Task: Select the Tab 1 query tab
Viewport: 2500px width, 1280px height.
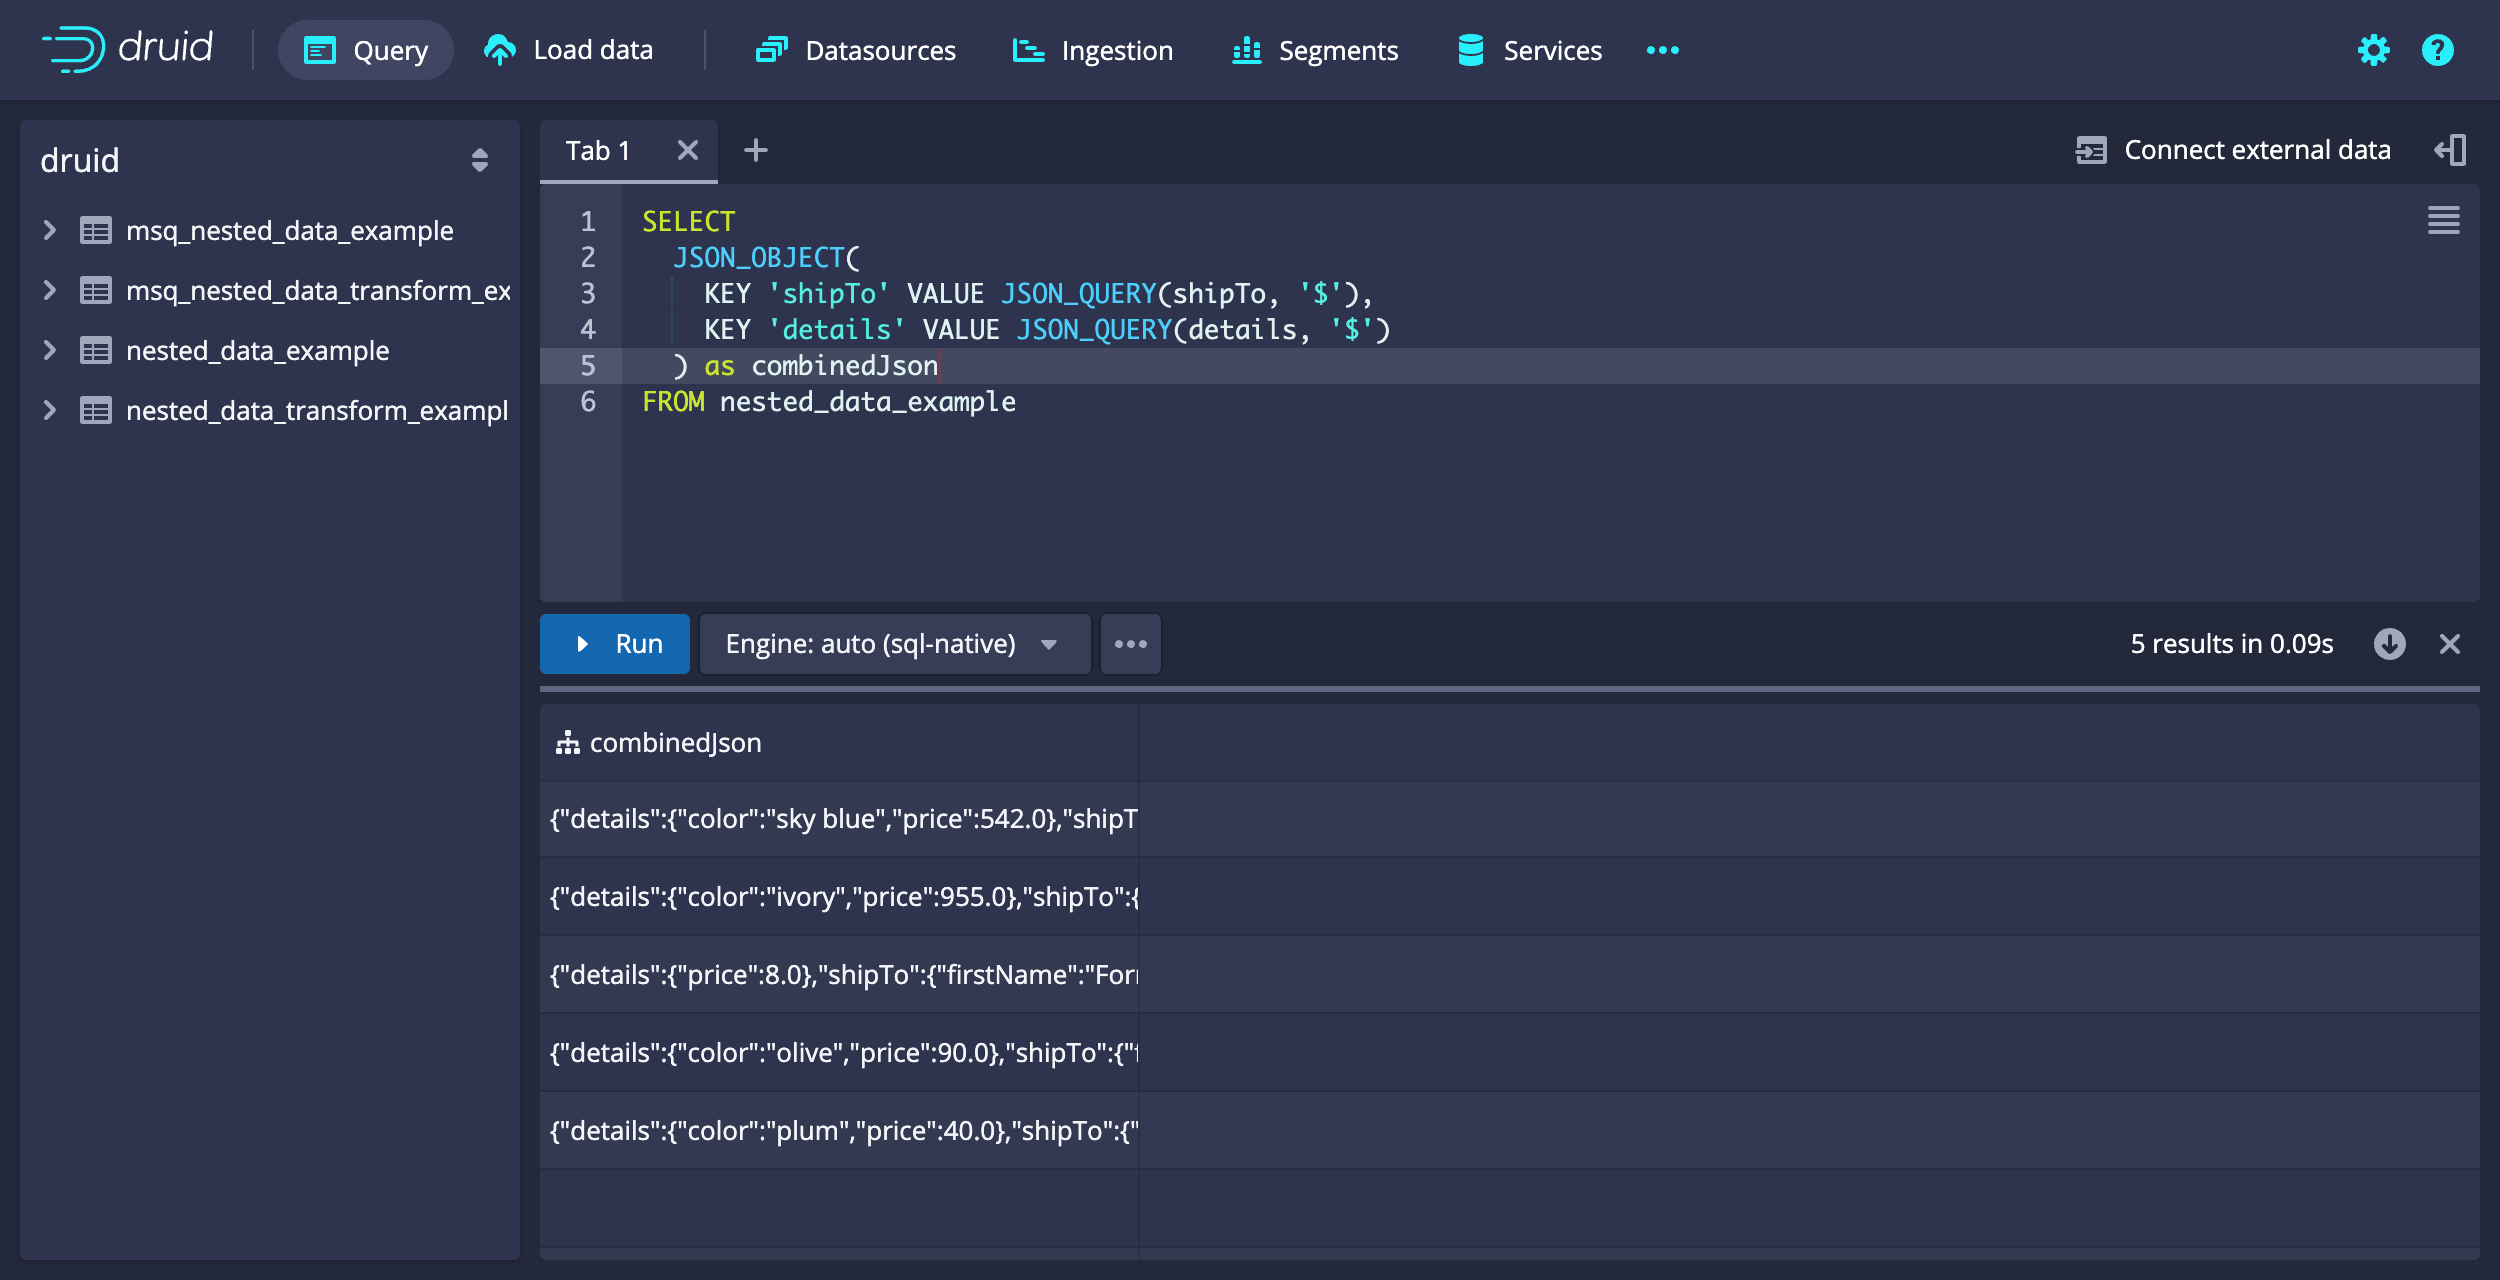Action: pyautogui.click(x=597, y=150)
